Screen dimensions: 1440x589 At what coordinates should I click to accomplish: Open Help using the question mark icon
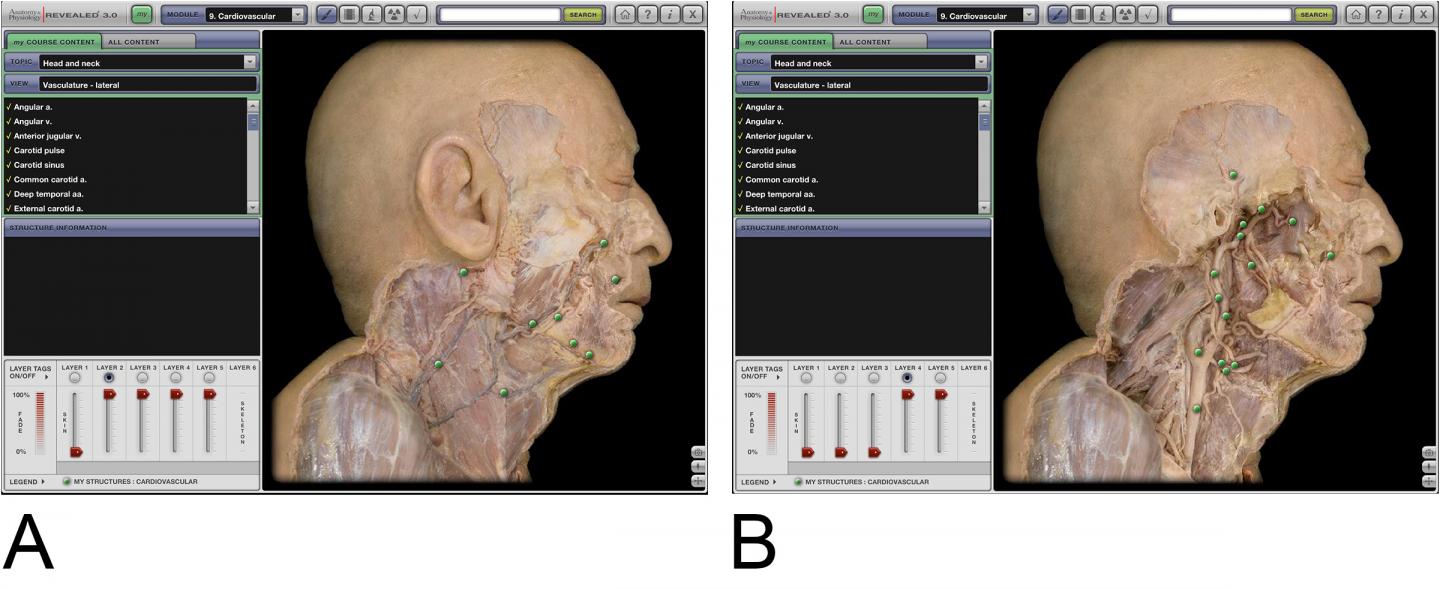(647, 15)
